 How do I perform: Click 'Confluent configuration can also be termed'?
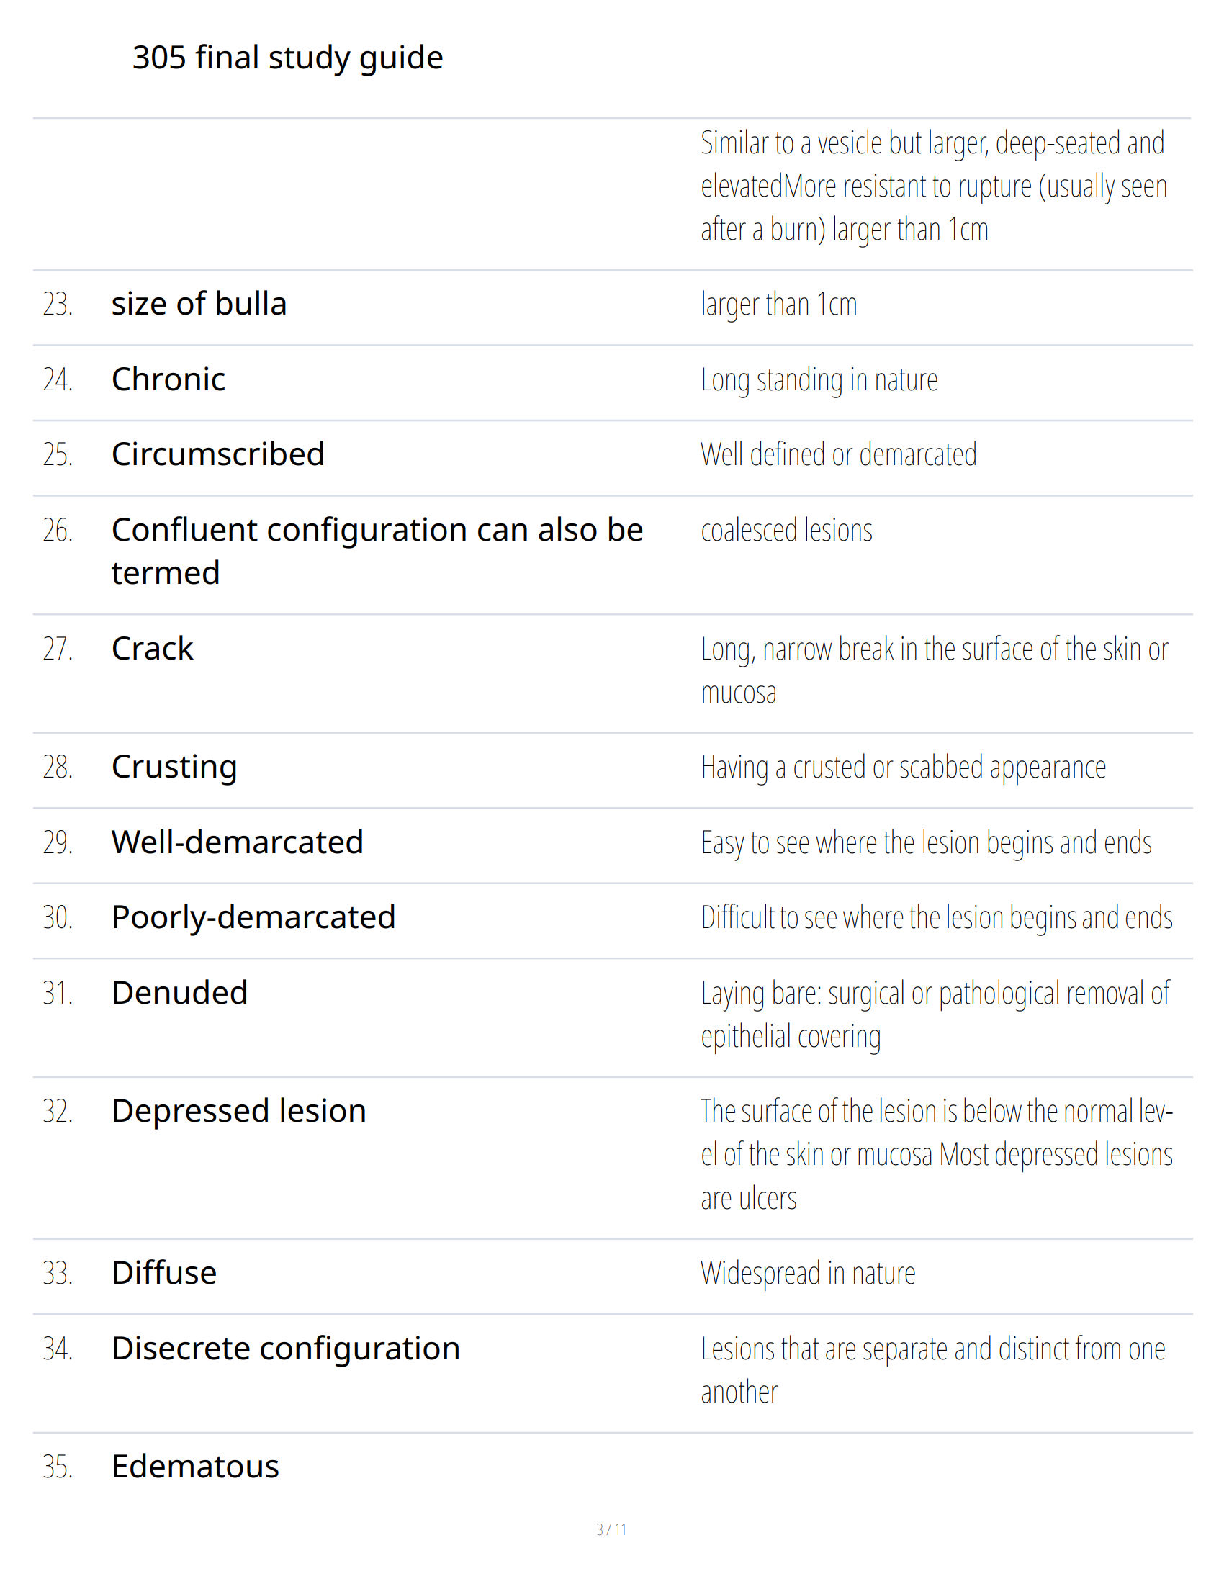(377, 552)
